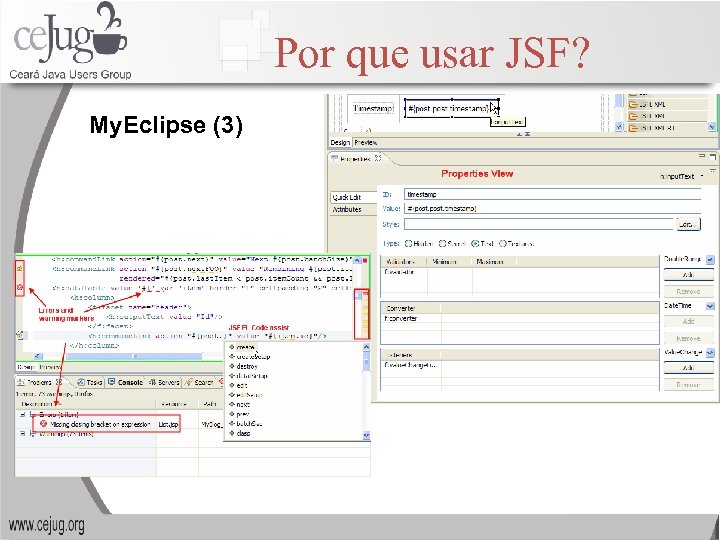Open the Servers tab
The width and height of the screenshot is (720, 540).
[164, 382]
